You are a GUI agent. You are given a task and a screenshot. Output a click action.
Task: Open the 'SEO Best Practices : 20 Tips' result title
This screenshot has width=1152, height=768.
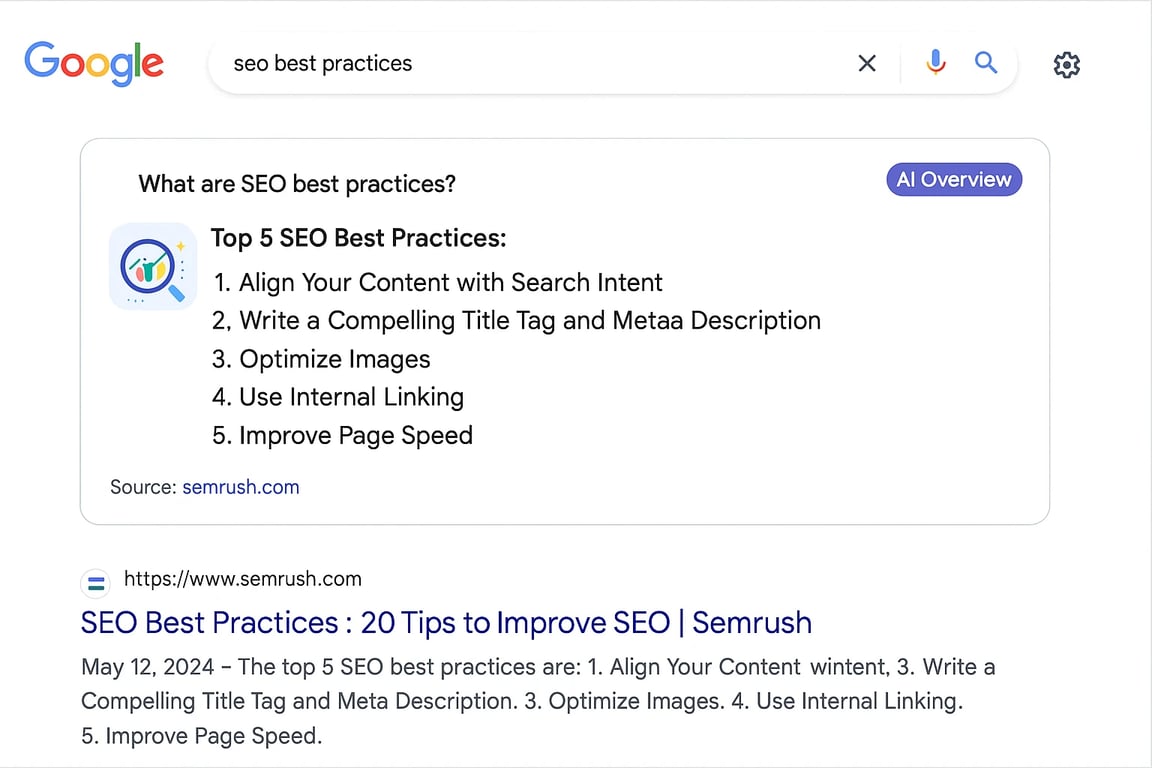(446, 622)
